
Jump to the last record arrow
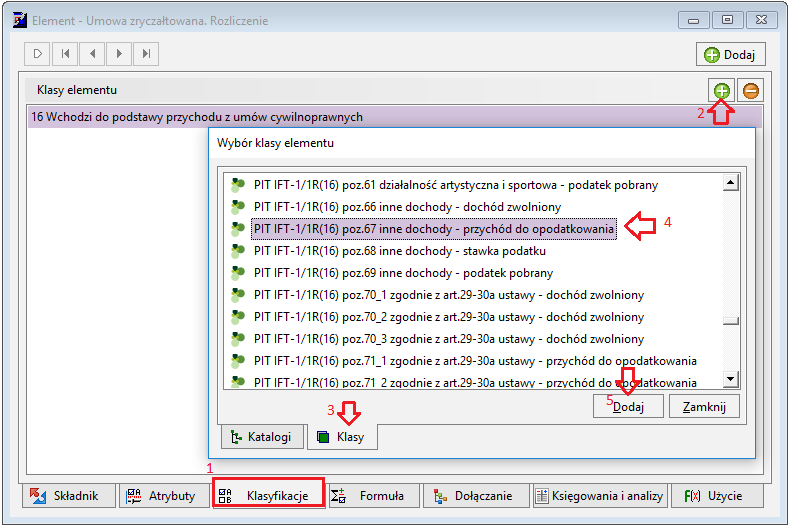[x=146, y=54]
